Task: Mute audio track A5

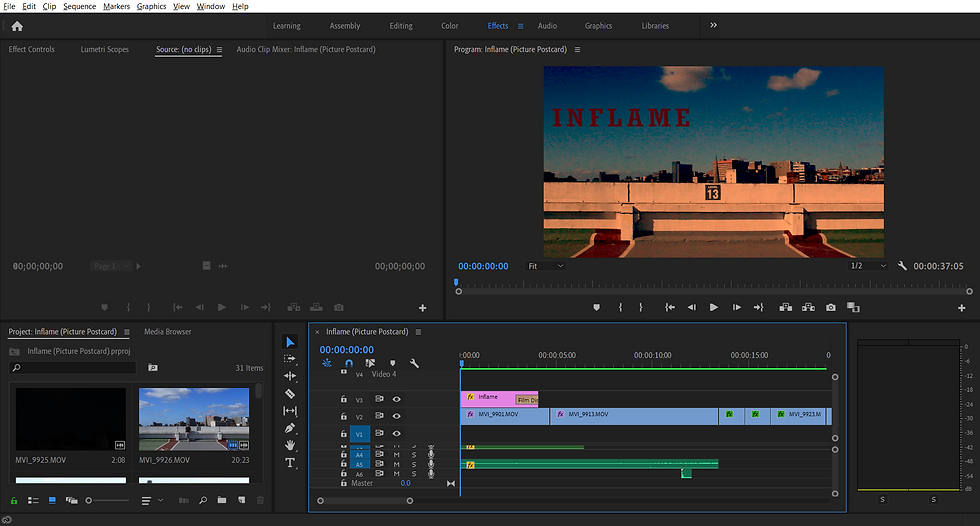Action: tap(396, 465)
